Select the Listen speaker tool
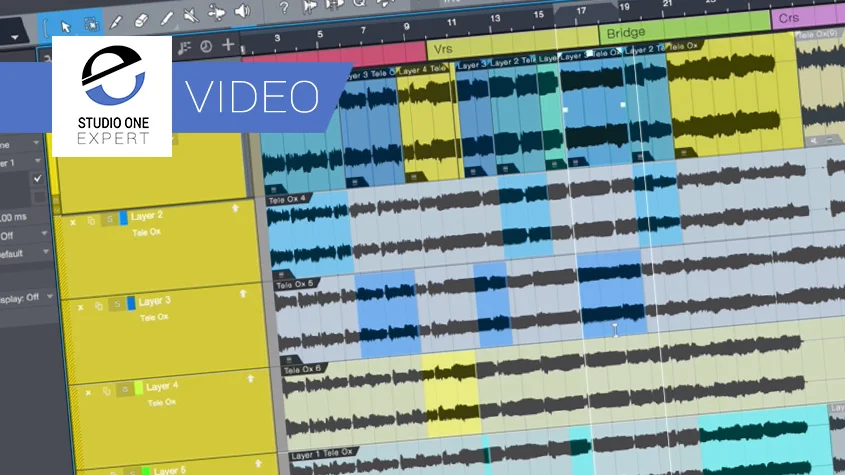845x475 pixels. click(x=243, y=10)
